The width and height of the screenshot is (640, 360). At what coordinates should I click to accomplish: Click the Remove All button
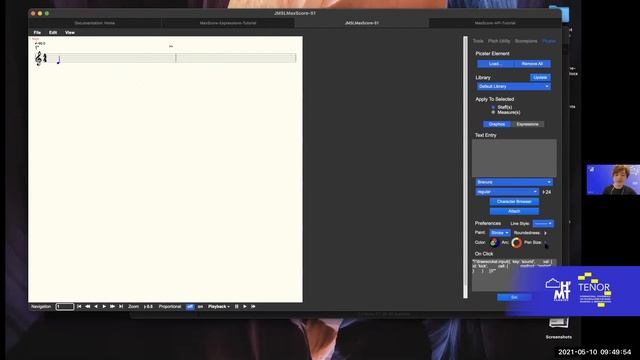pos(532,64)
